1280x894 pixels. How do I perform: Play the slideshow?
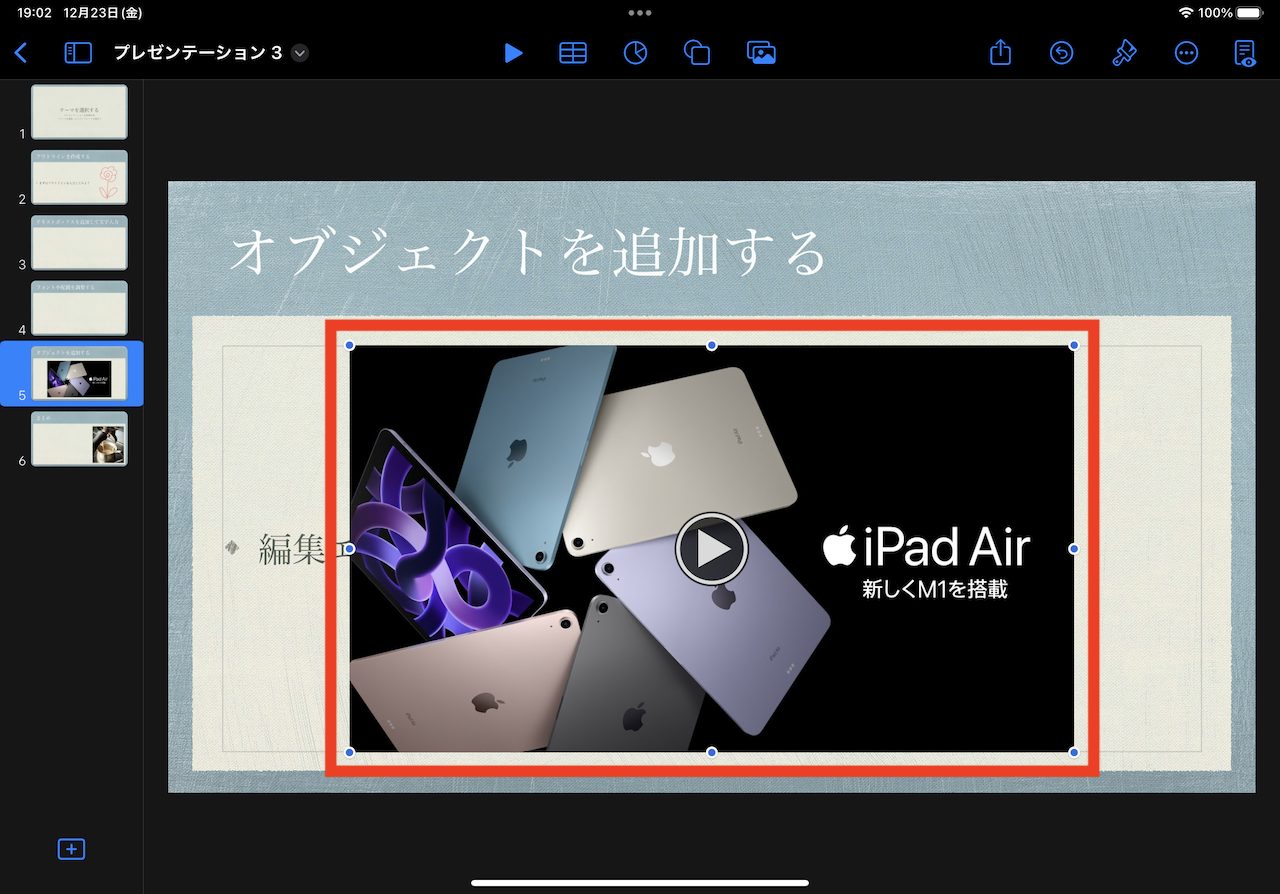pos(513,53)
